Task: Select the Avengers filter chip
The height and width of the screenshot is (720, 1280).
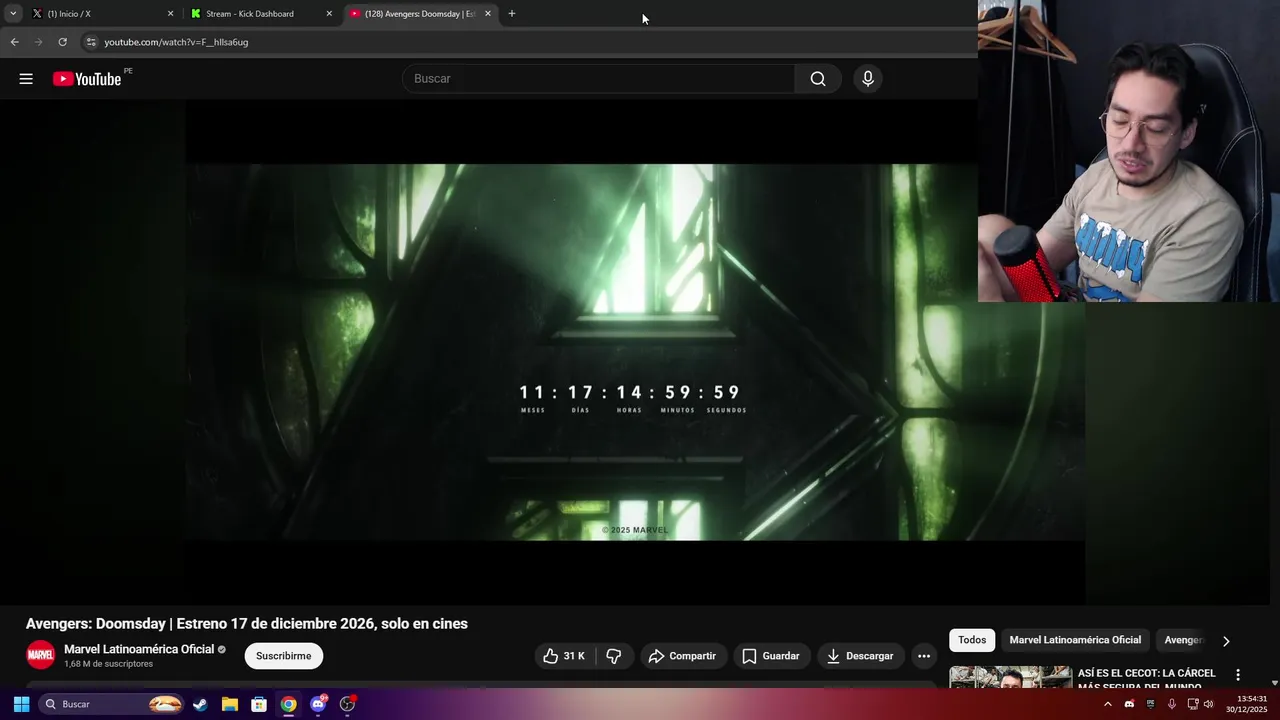Action: coord(1184,640)
